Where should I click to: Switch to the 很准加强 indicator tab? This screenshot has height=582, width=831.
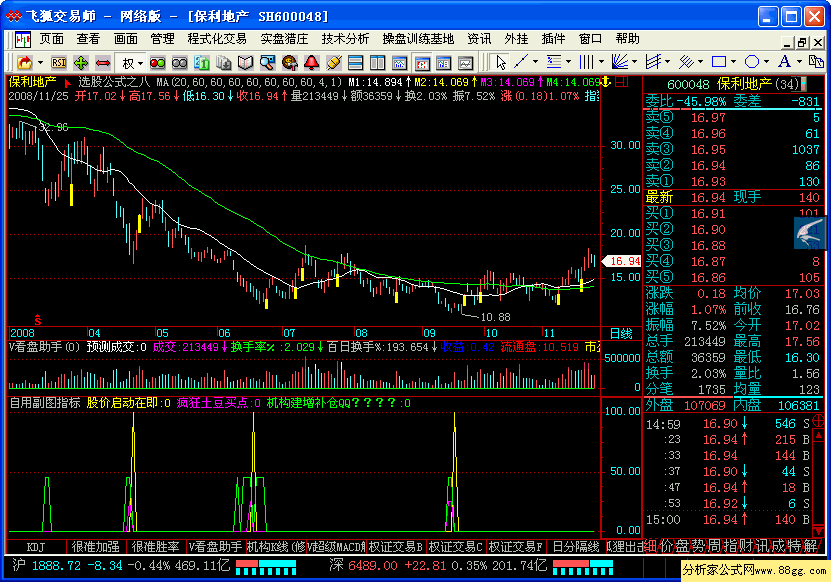[96, 546]
